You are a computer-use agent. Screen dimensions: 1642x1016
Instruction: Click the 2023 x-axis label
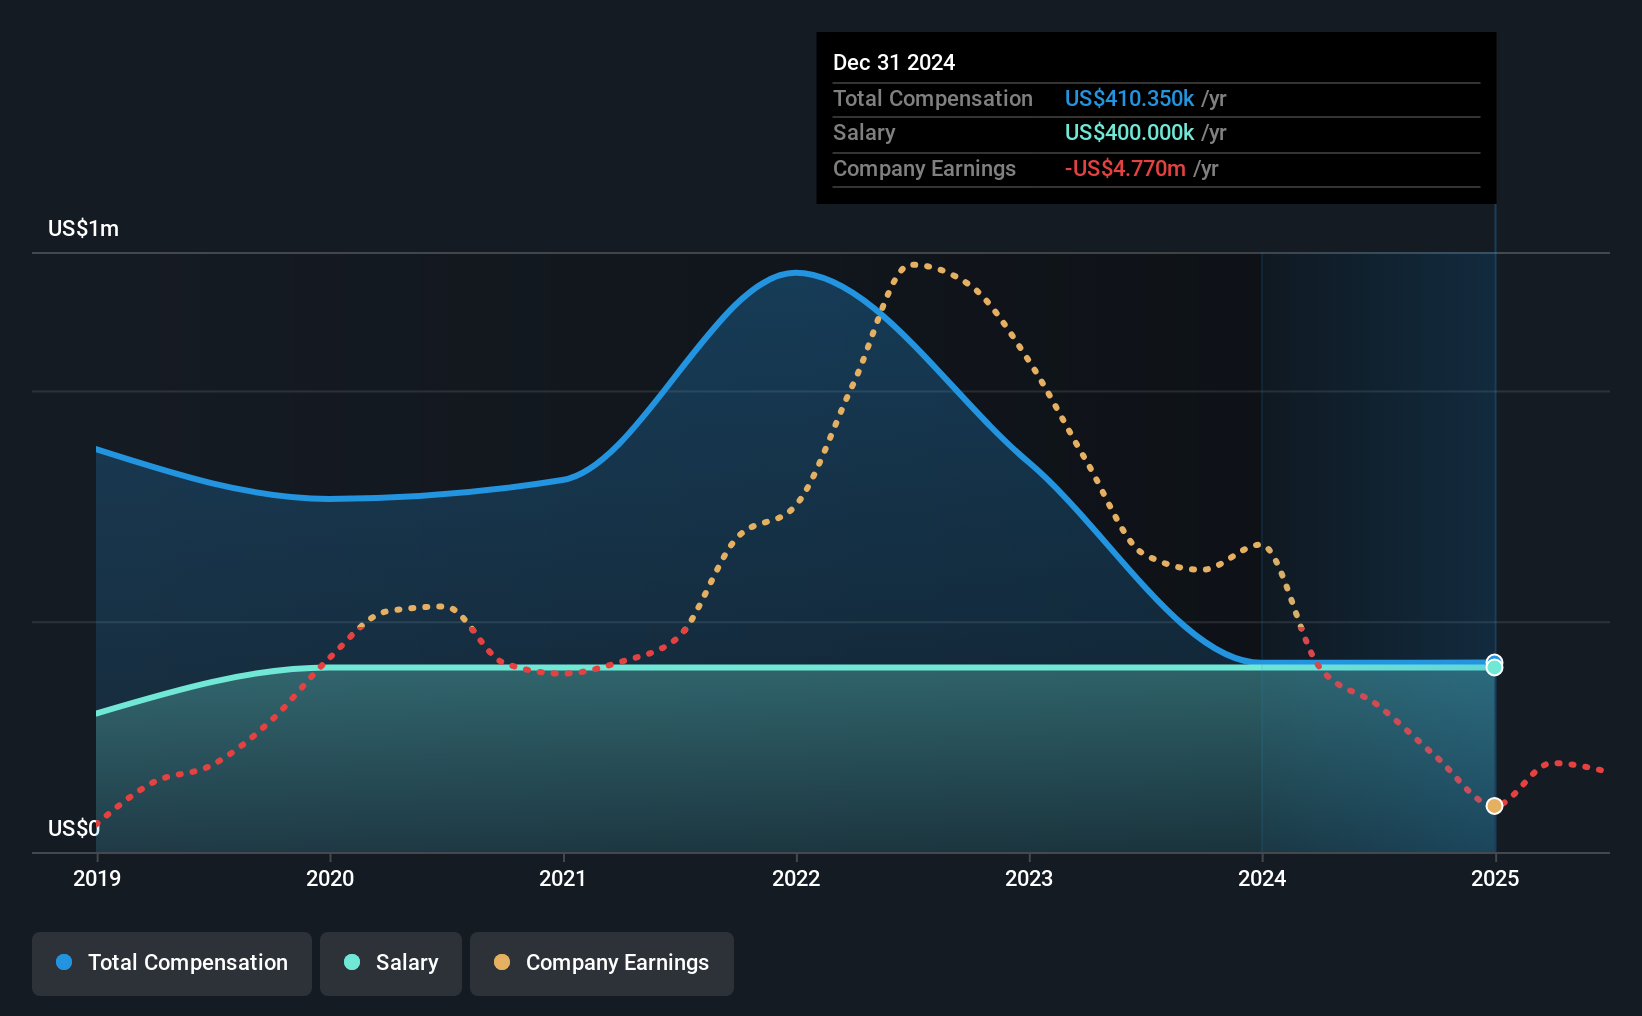tap(1029, 878)
